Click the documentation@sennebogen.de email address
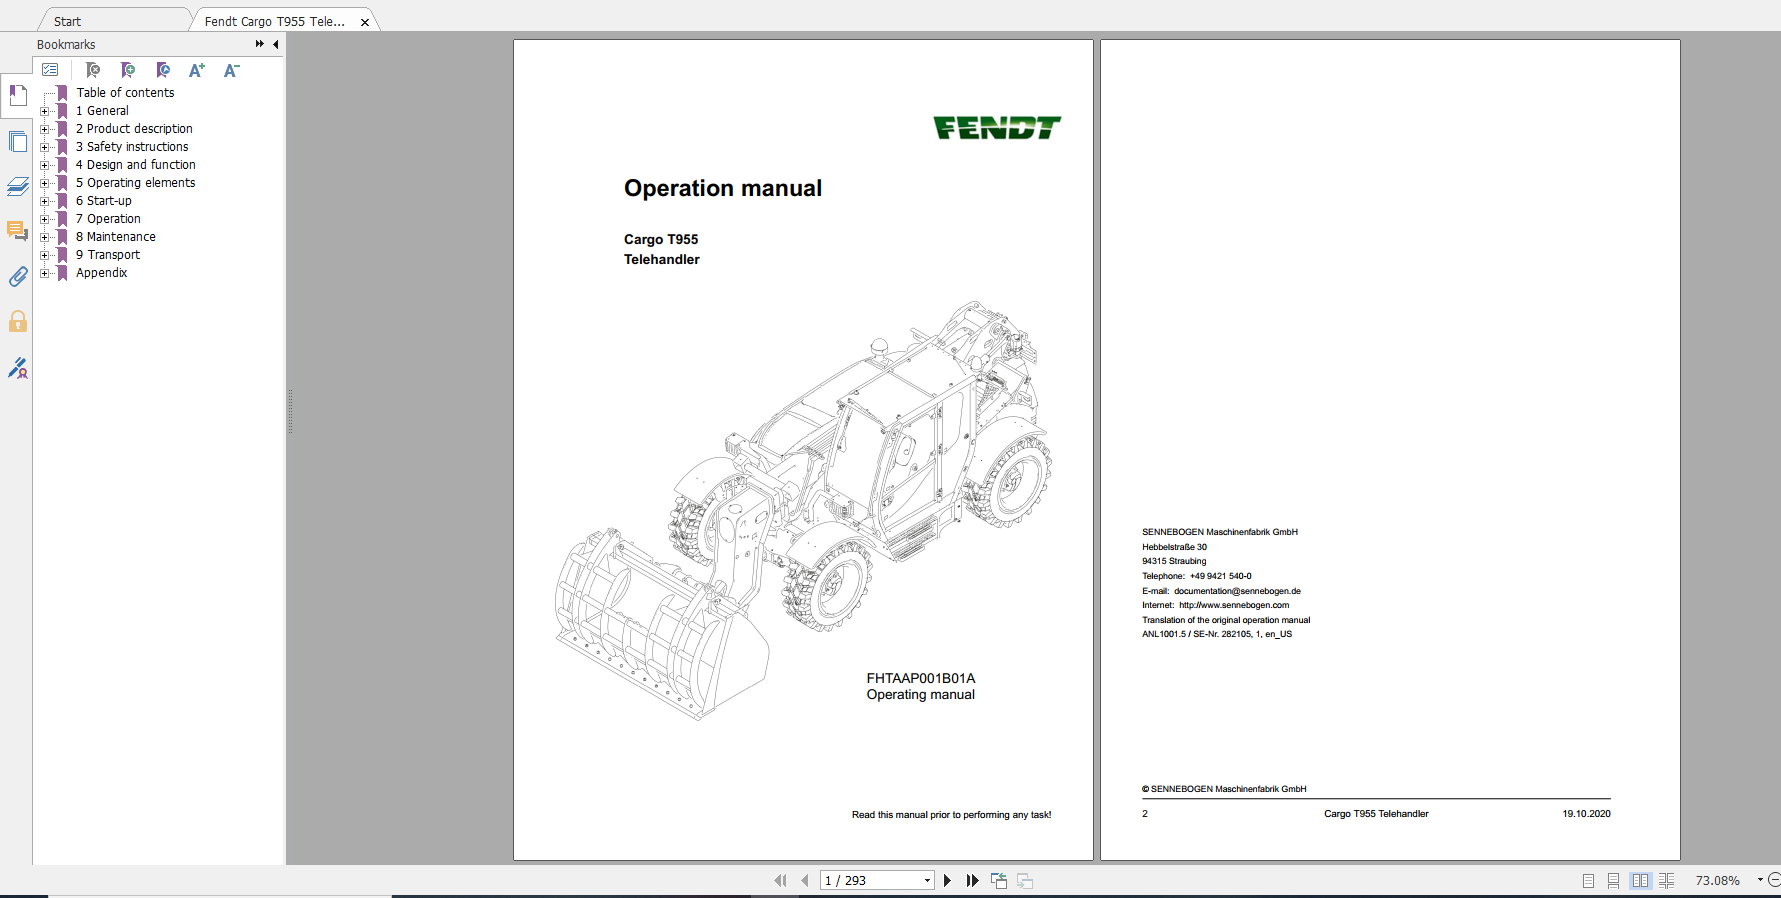1781x898 pixels. point(1237,591)
